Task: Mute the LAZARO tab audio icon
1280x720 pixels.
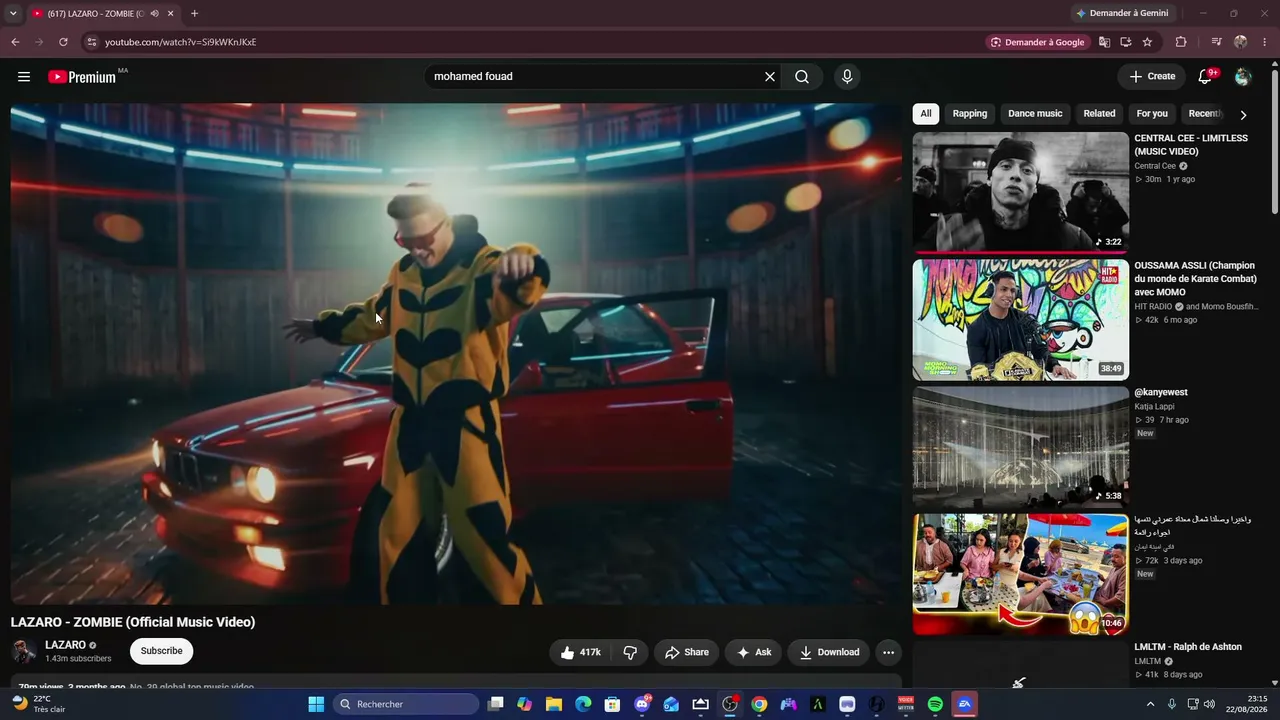Action: pos(154,14)
